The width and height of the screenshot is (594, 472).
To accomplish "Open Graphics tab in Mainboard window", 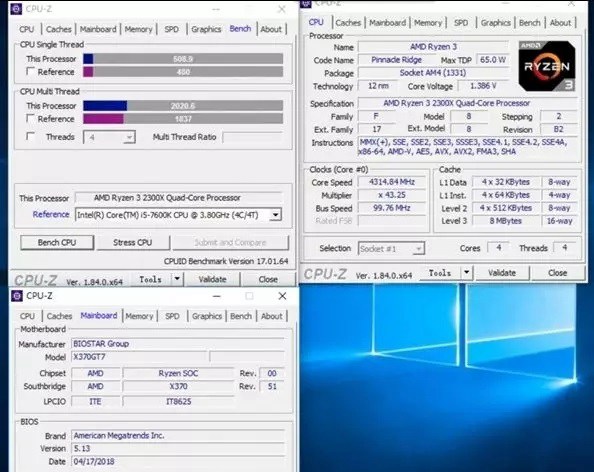I will point(207,316).
